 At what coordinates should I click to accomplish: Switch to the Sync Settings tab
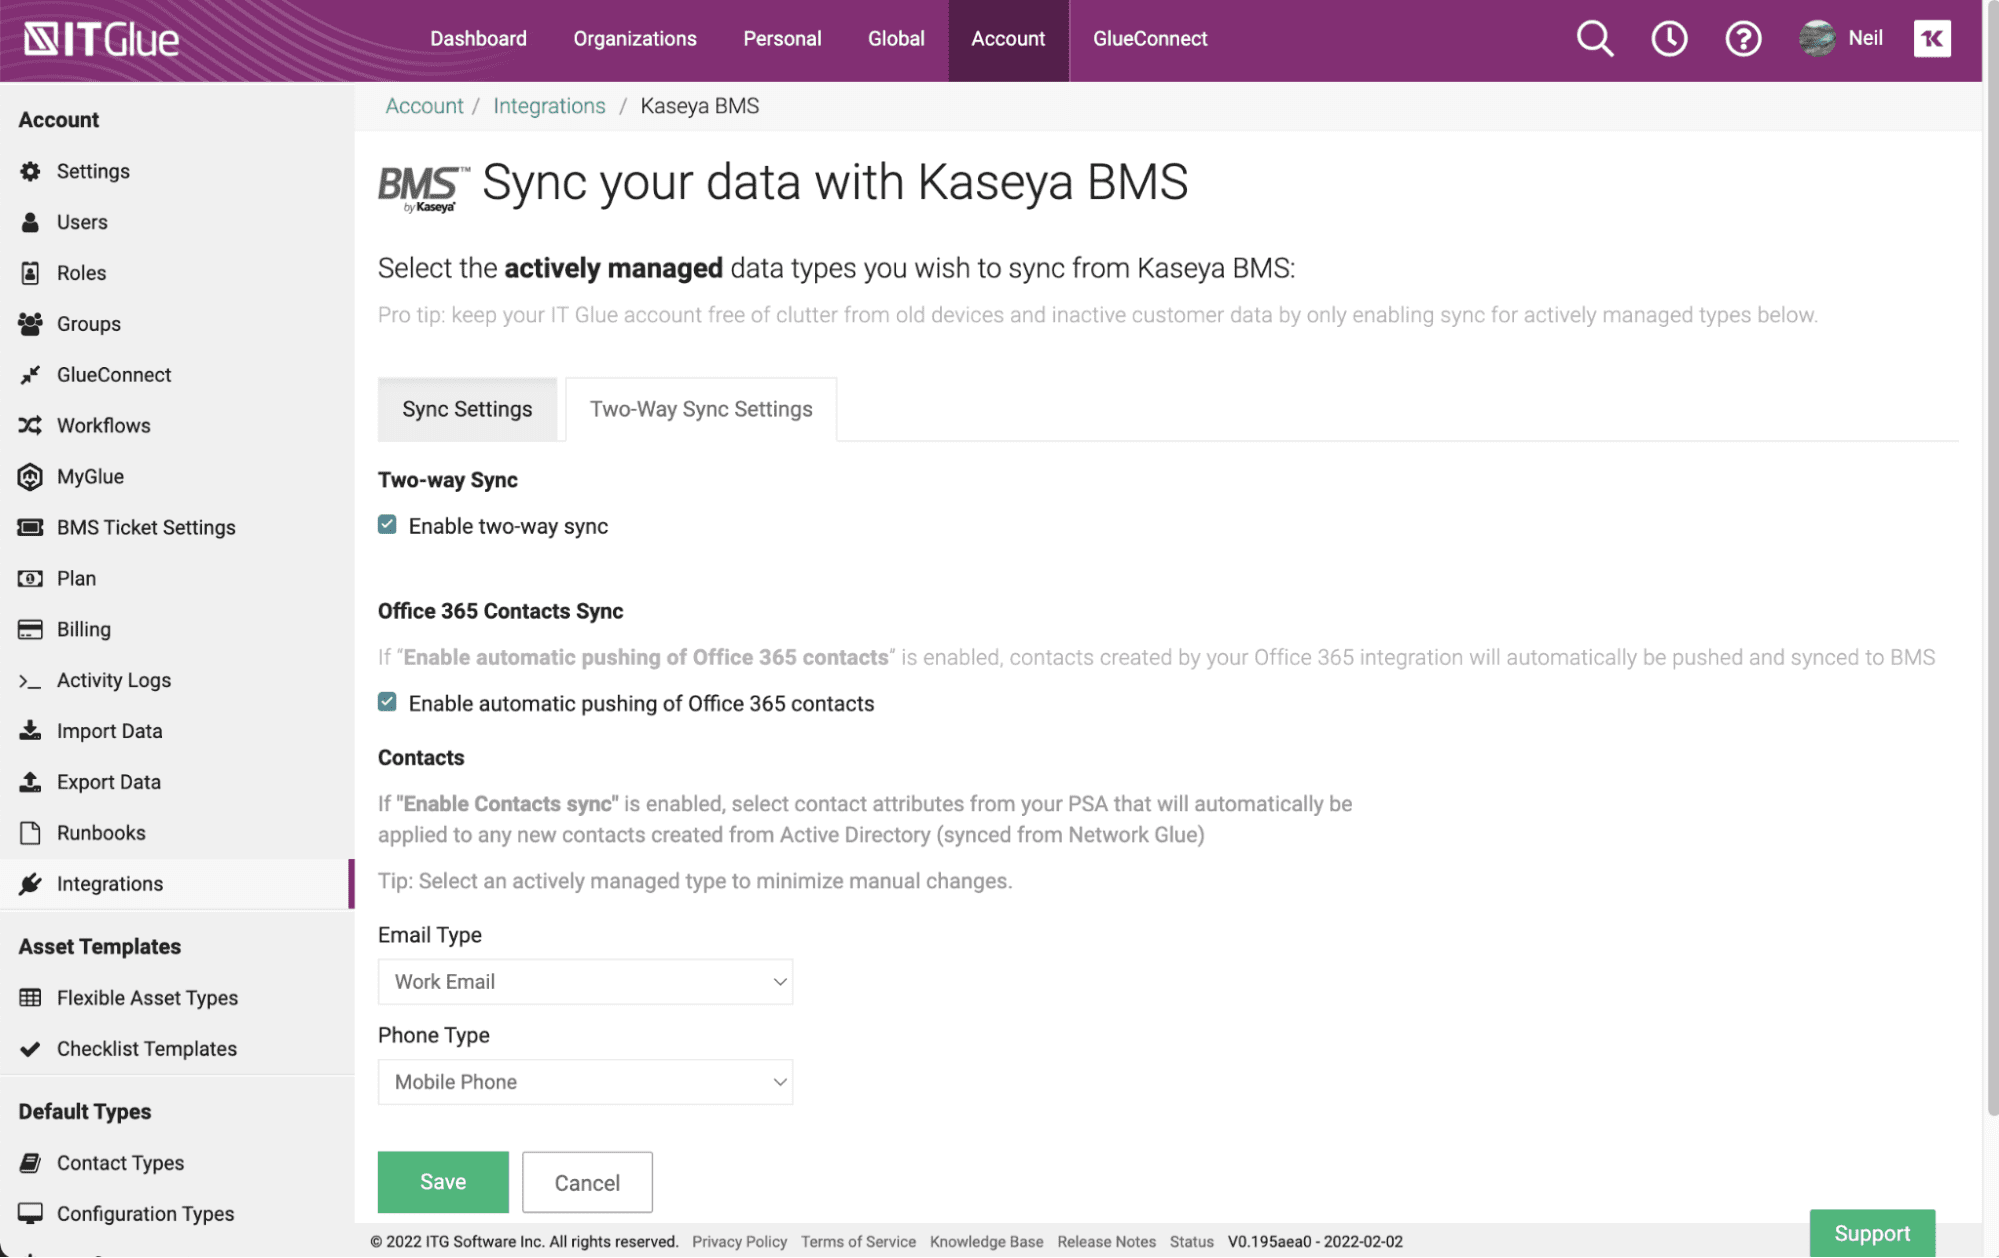(x=467, y=409)
